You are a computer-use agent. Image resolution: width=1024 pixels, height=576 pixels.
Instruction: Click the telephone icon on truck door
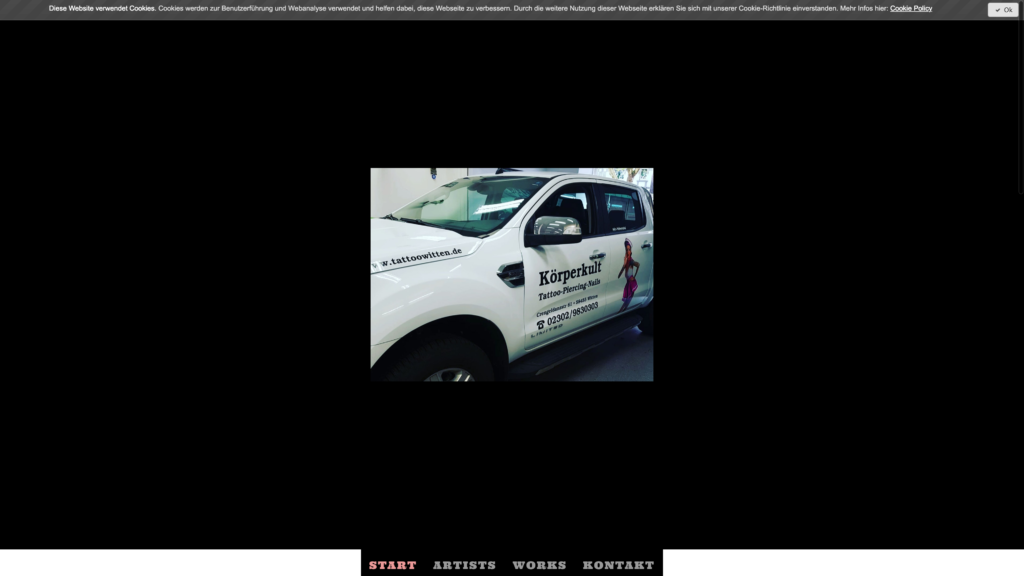coord(540,324)
